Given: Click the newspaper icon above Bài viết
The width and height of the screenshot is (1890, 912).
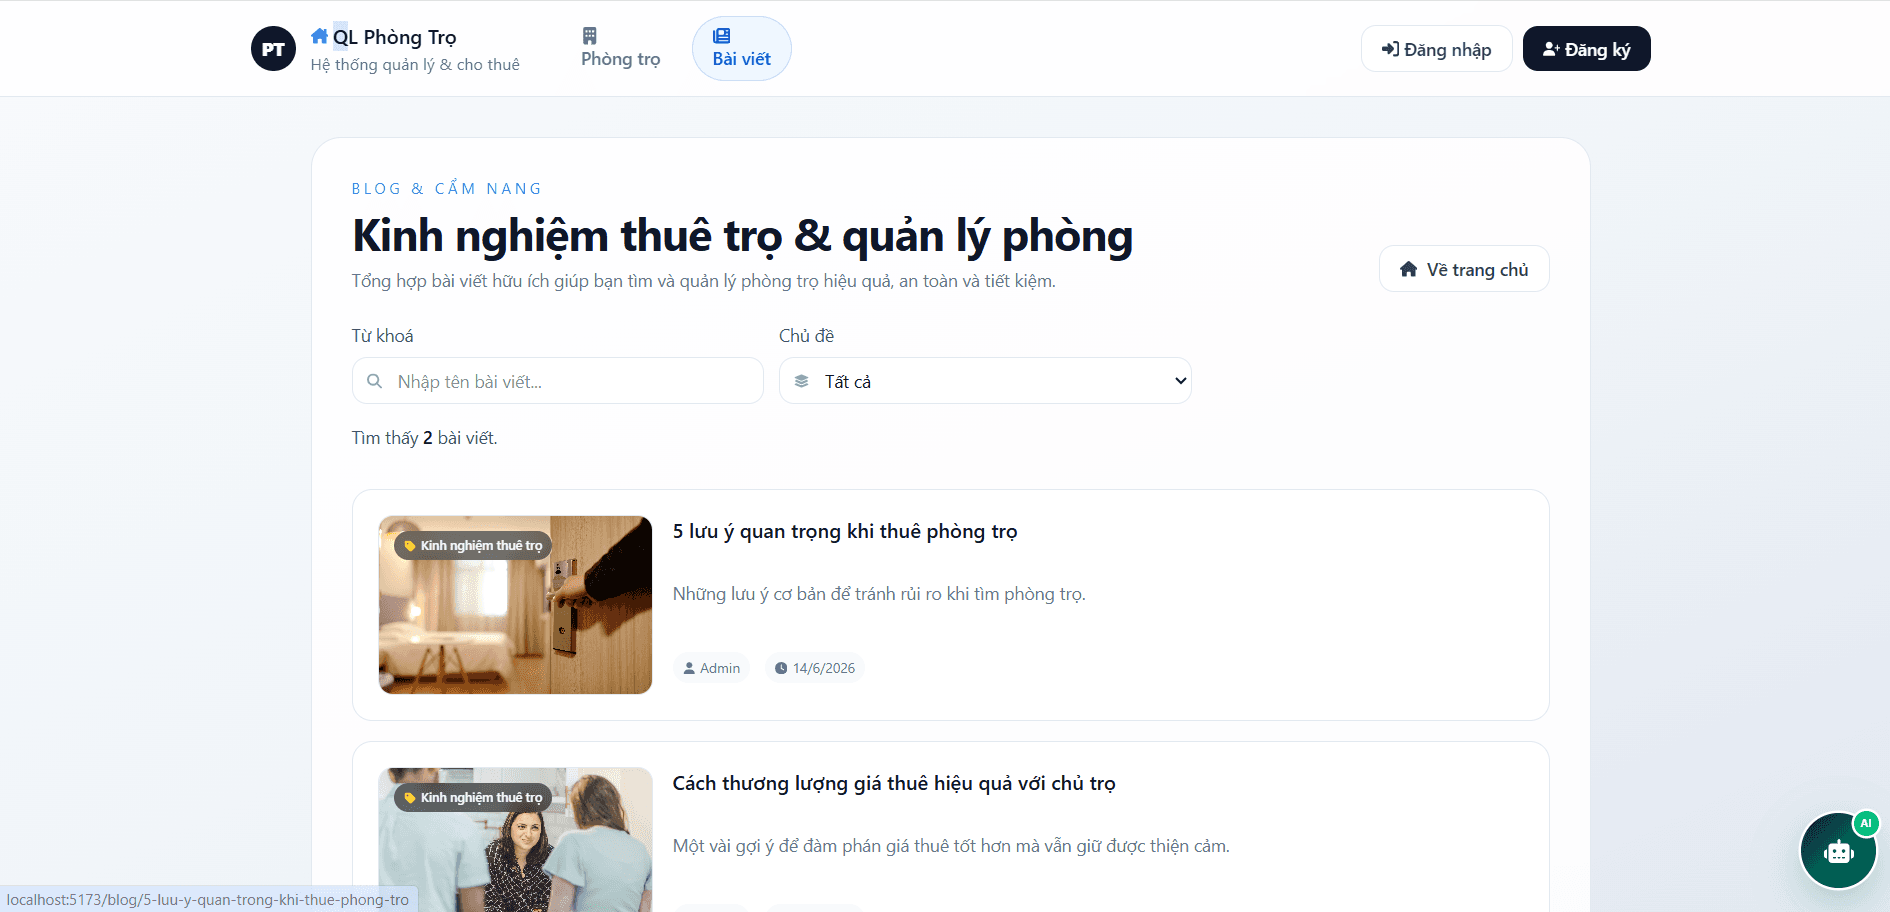Looking at the screenshot, I should (721, 36).
